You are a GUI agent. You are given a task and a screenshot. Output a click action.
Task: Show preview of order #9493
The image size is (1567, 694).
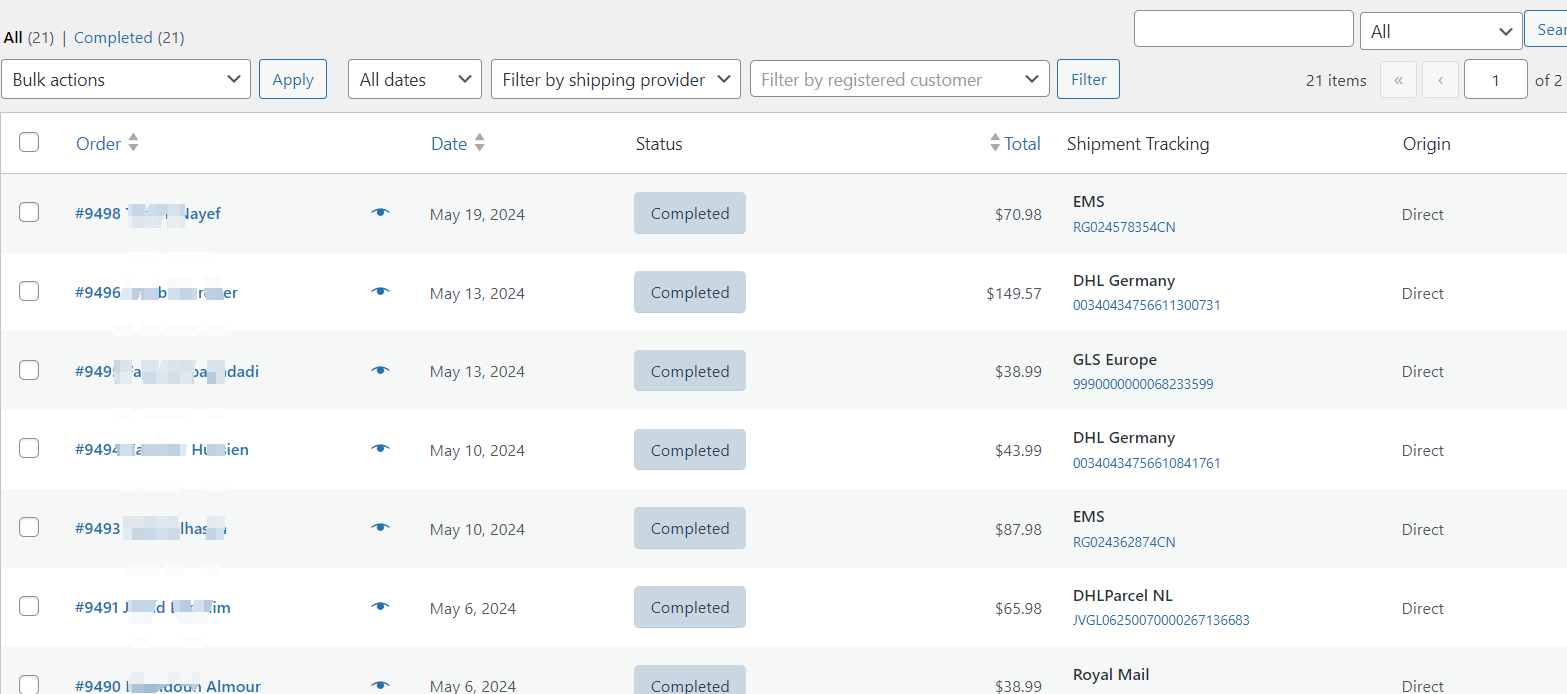[380, 528]
